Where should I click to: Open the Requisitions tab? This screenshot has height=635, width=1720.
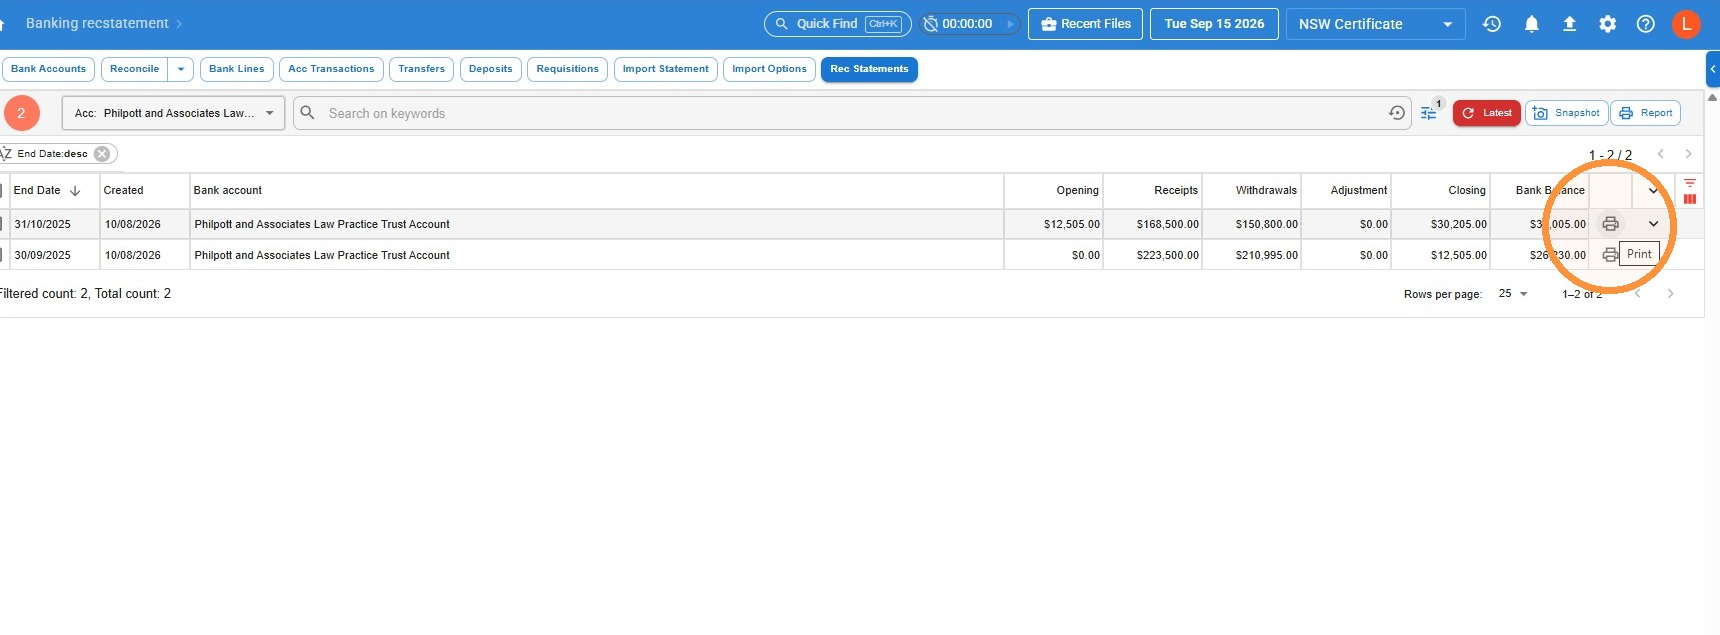[x=567, y=69]
